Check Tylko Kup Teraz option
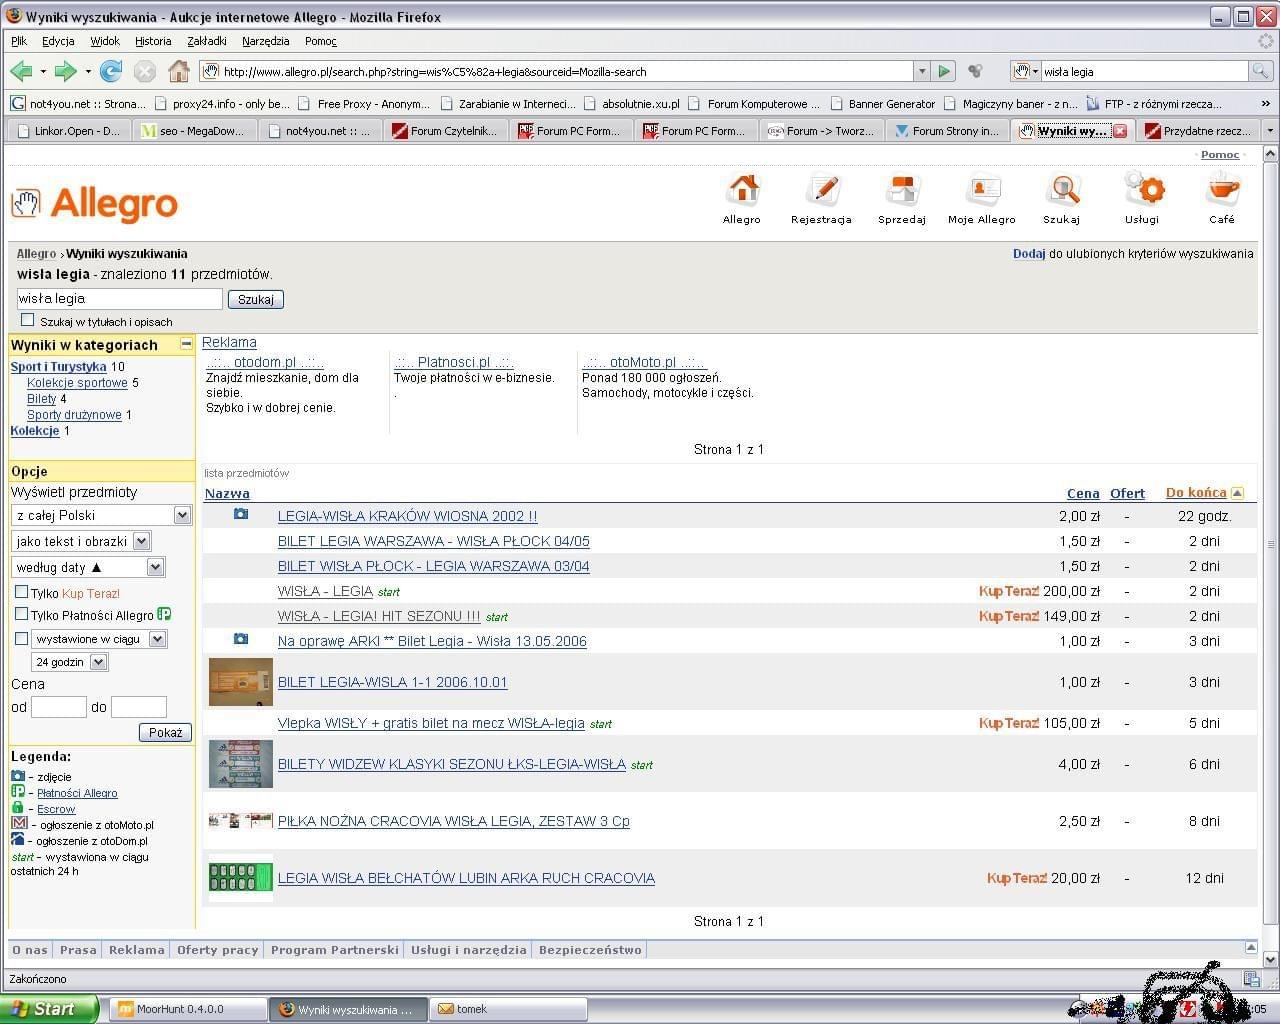The width and height of the screenshot is (1280, 1024). click(21, 592)
